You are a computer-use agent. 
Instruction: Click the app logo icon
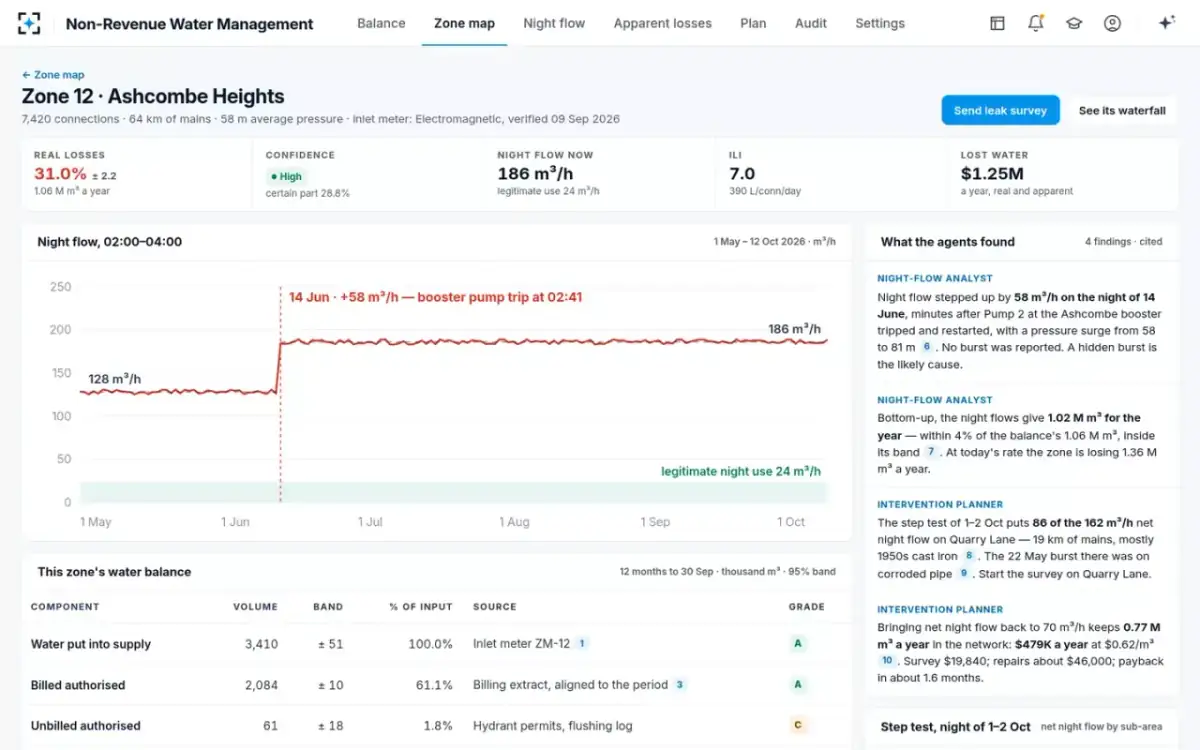coord(30,23)
